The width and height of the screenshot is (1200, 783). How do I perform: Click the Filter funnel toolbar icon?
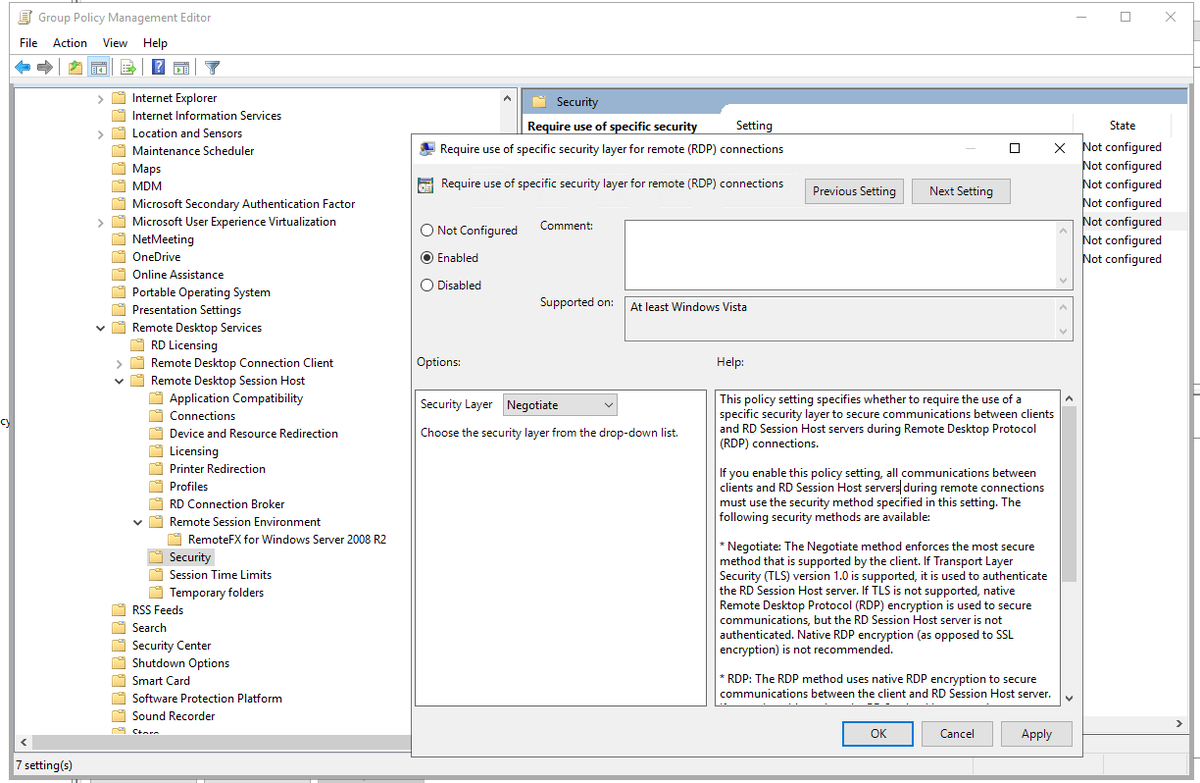coord(212,68)
